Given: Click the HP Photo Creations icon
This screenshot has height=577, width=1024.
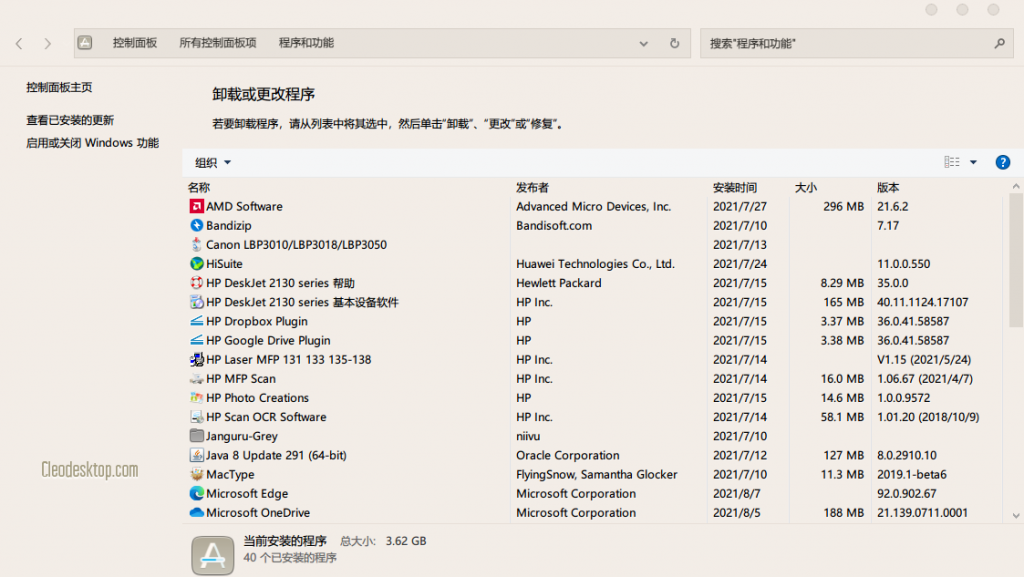Looking at the screenshot, I should click(x=197, y=398).
